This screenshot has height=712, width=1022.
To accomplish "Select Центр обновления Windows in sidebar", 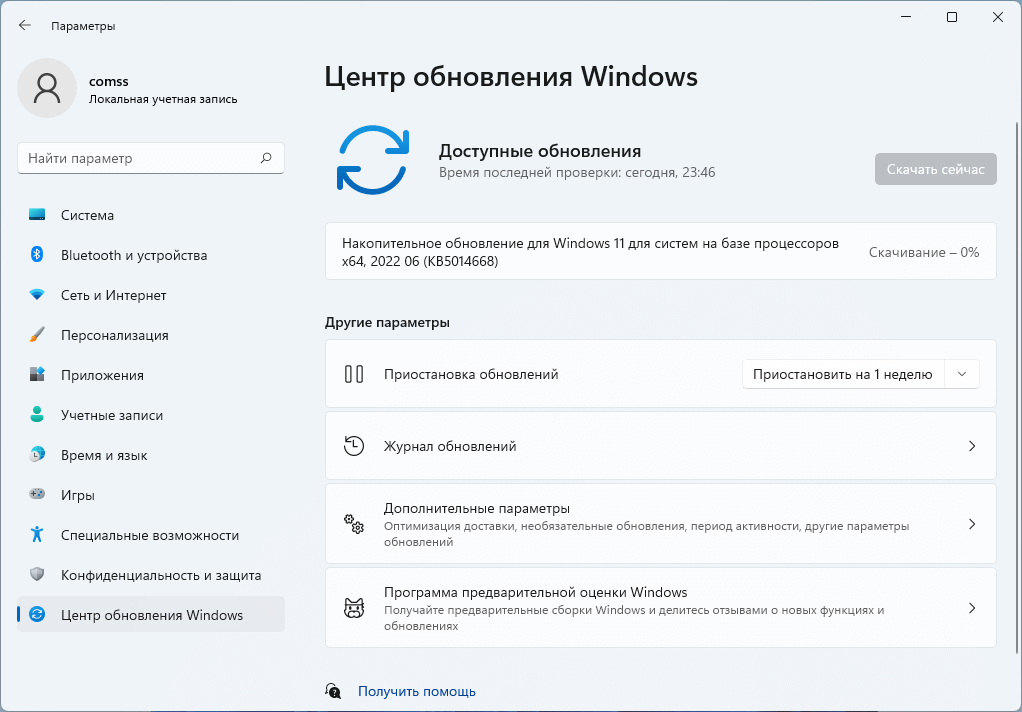I will [151, 615].
